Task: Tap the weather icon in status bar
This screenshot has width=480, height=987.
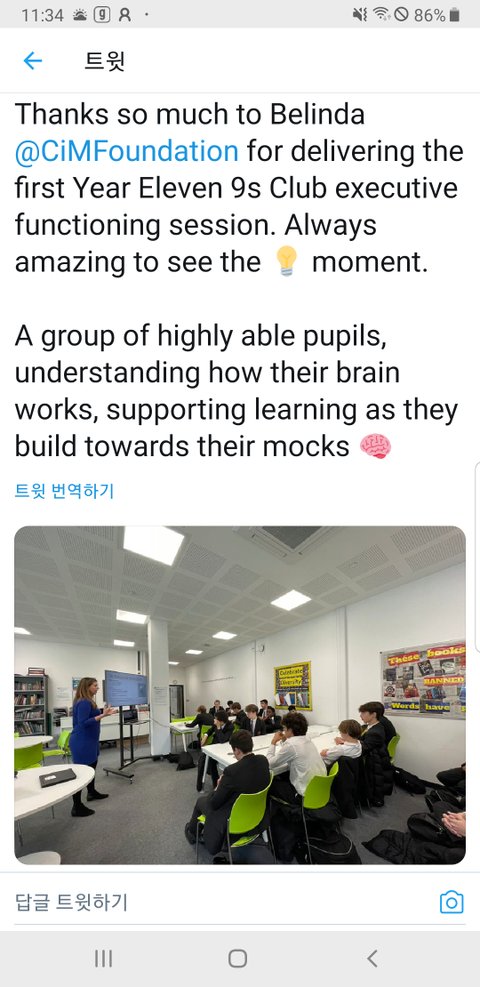Action: (x=80, y=15)
